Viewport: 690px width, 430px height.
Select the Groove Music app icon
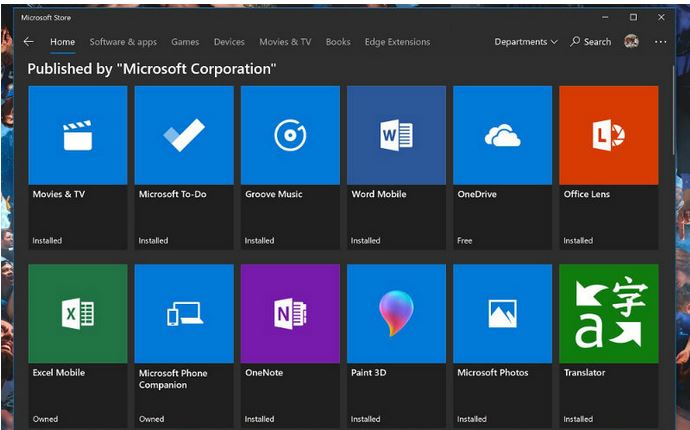tap(290, 135)
